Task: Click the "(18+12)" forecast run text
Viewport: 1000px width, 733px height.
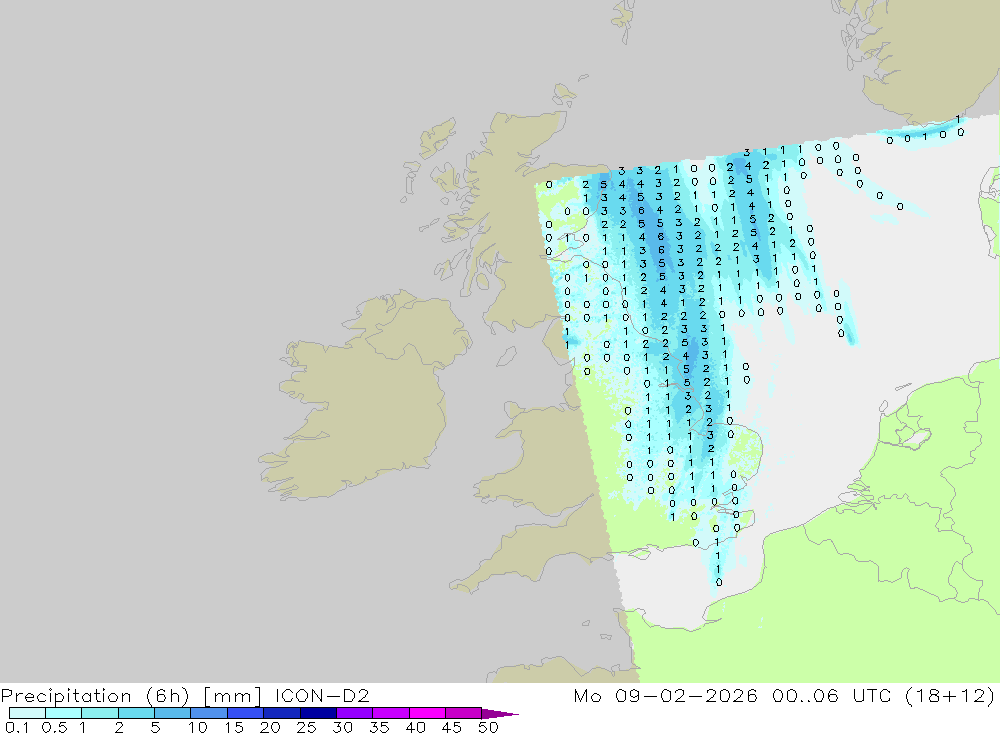Action: click(x=950, y=695)
